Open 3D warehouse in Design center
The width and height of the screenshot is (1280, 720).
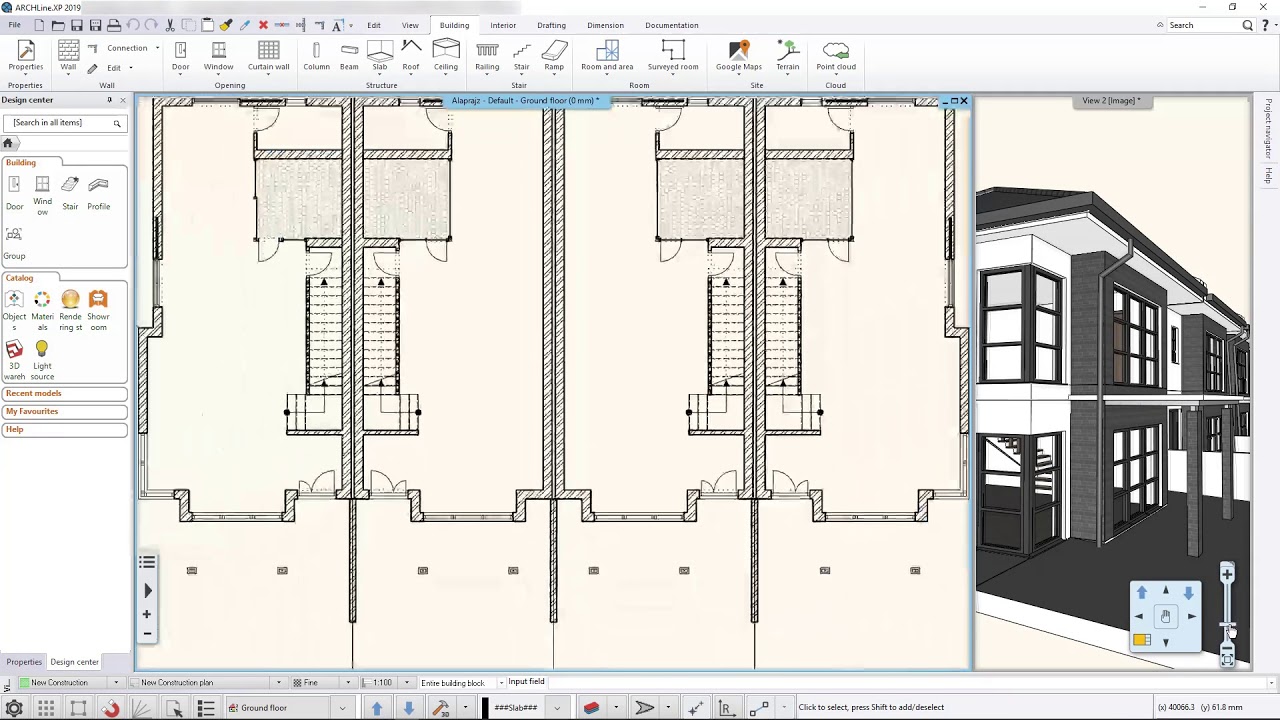tap(14, 360)
